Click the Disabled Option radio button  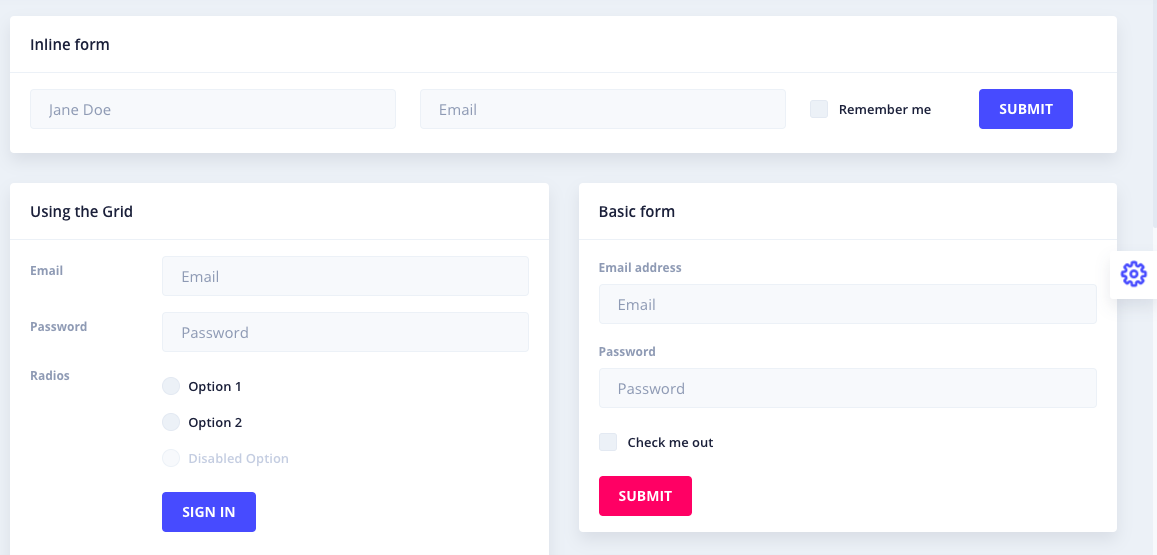pos(170,458)
